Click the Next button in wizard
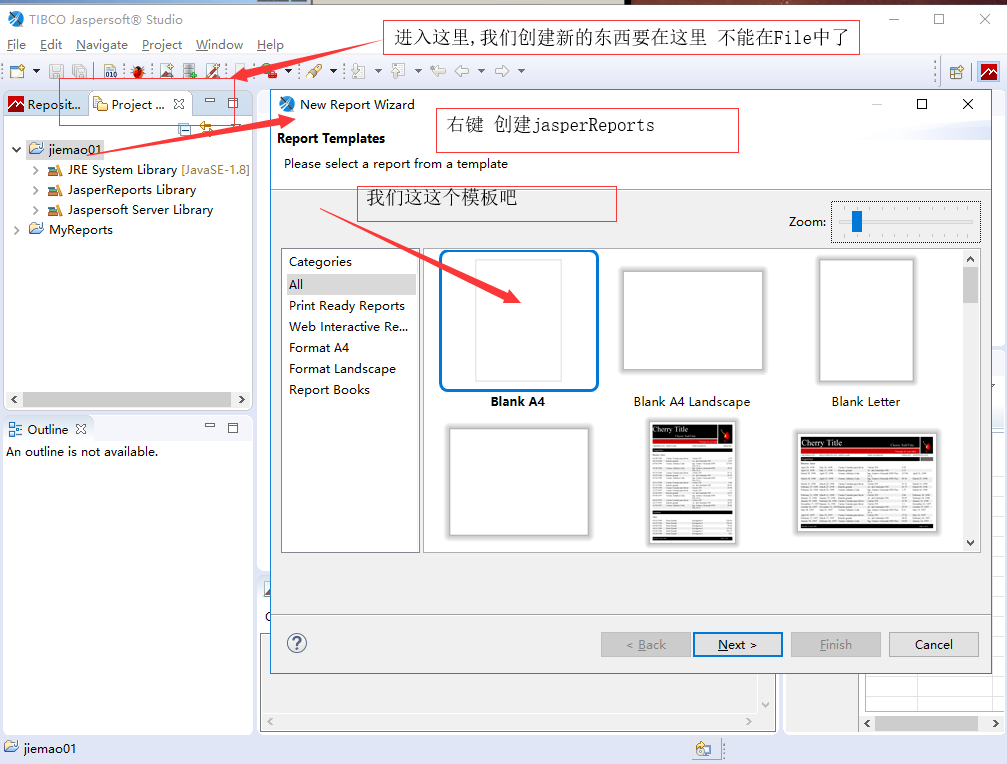This screenshot has height=764, width=1007. click(x=737, y=645)
